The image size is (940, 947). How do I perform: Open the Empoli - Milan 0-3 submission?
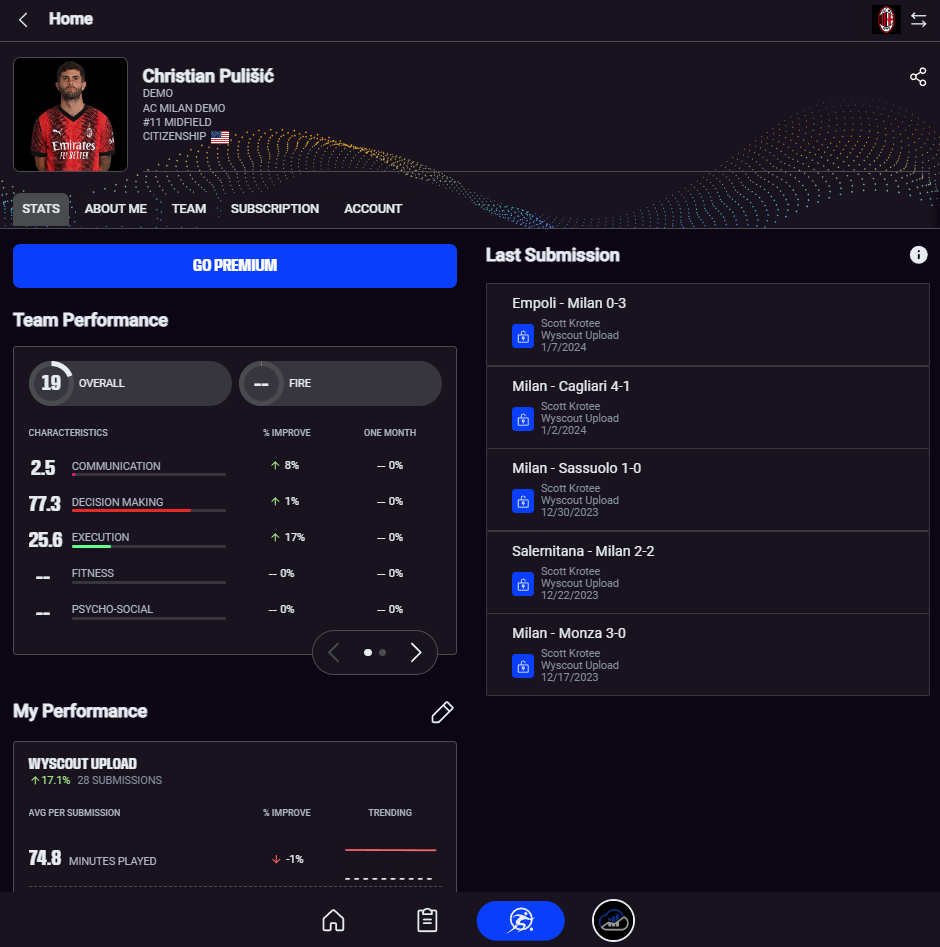point(707,324)
